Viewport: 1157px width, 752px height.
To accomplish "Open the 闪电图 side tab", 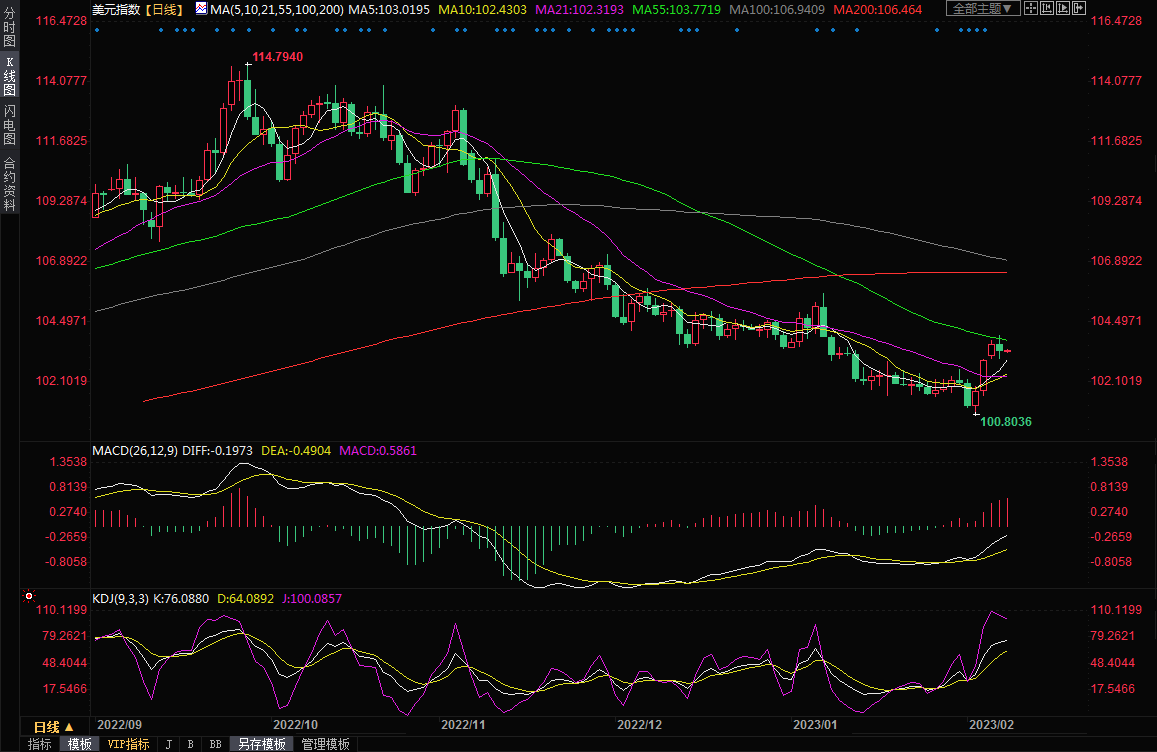I will (x=9, y=124).
